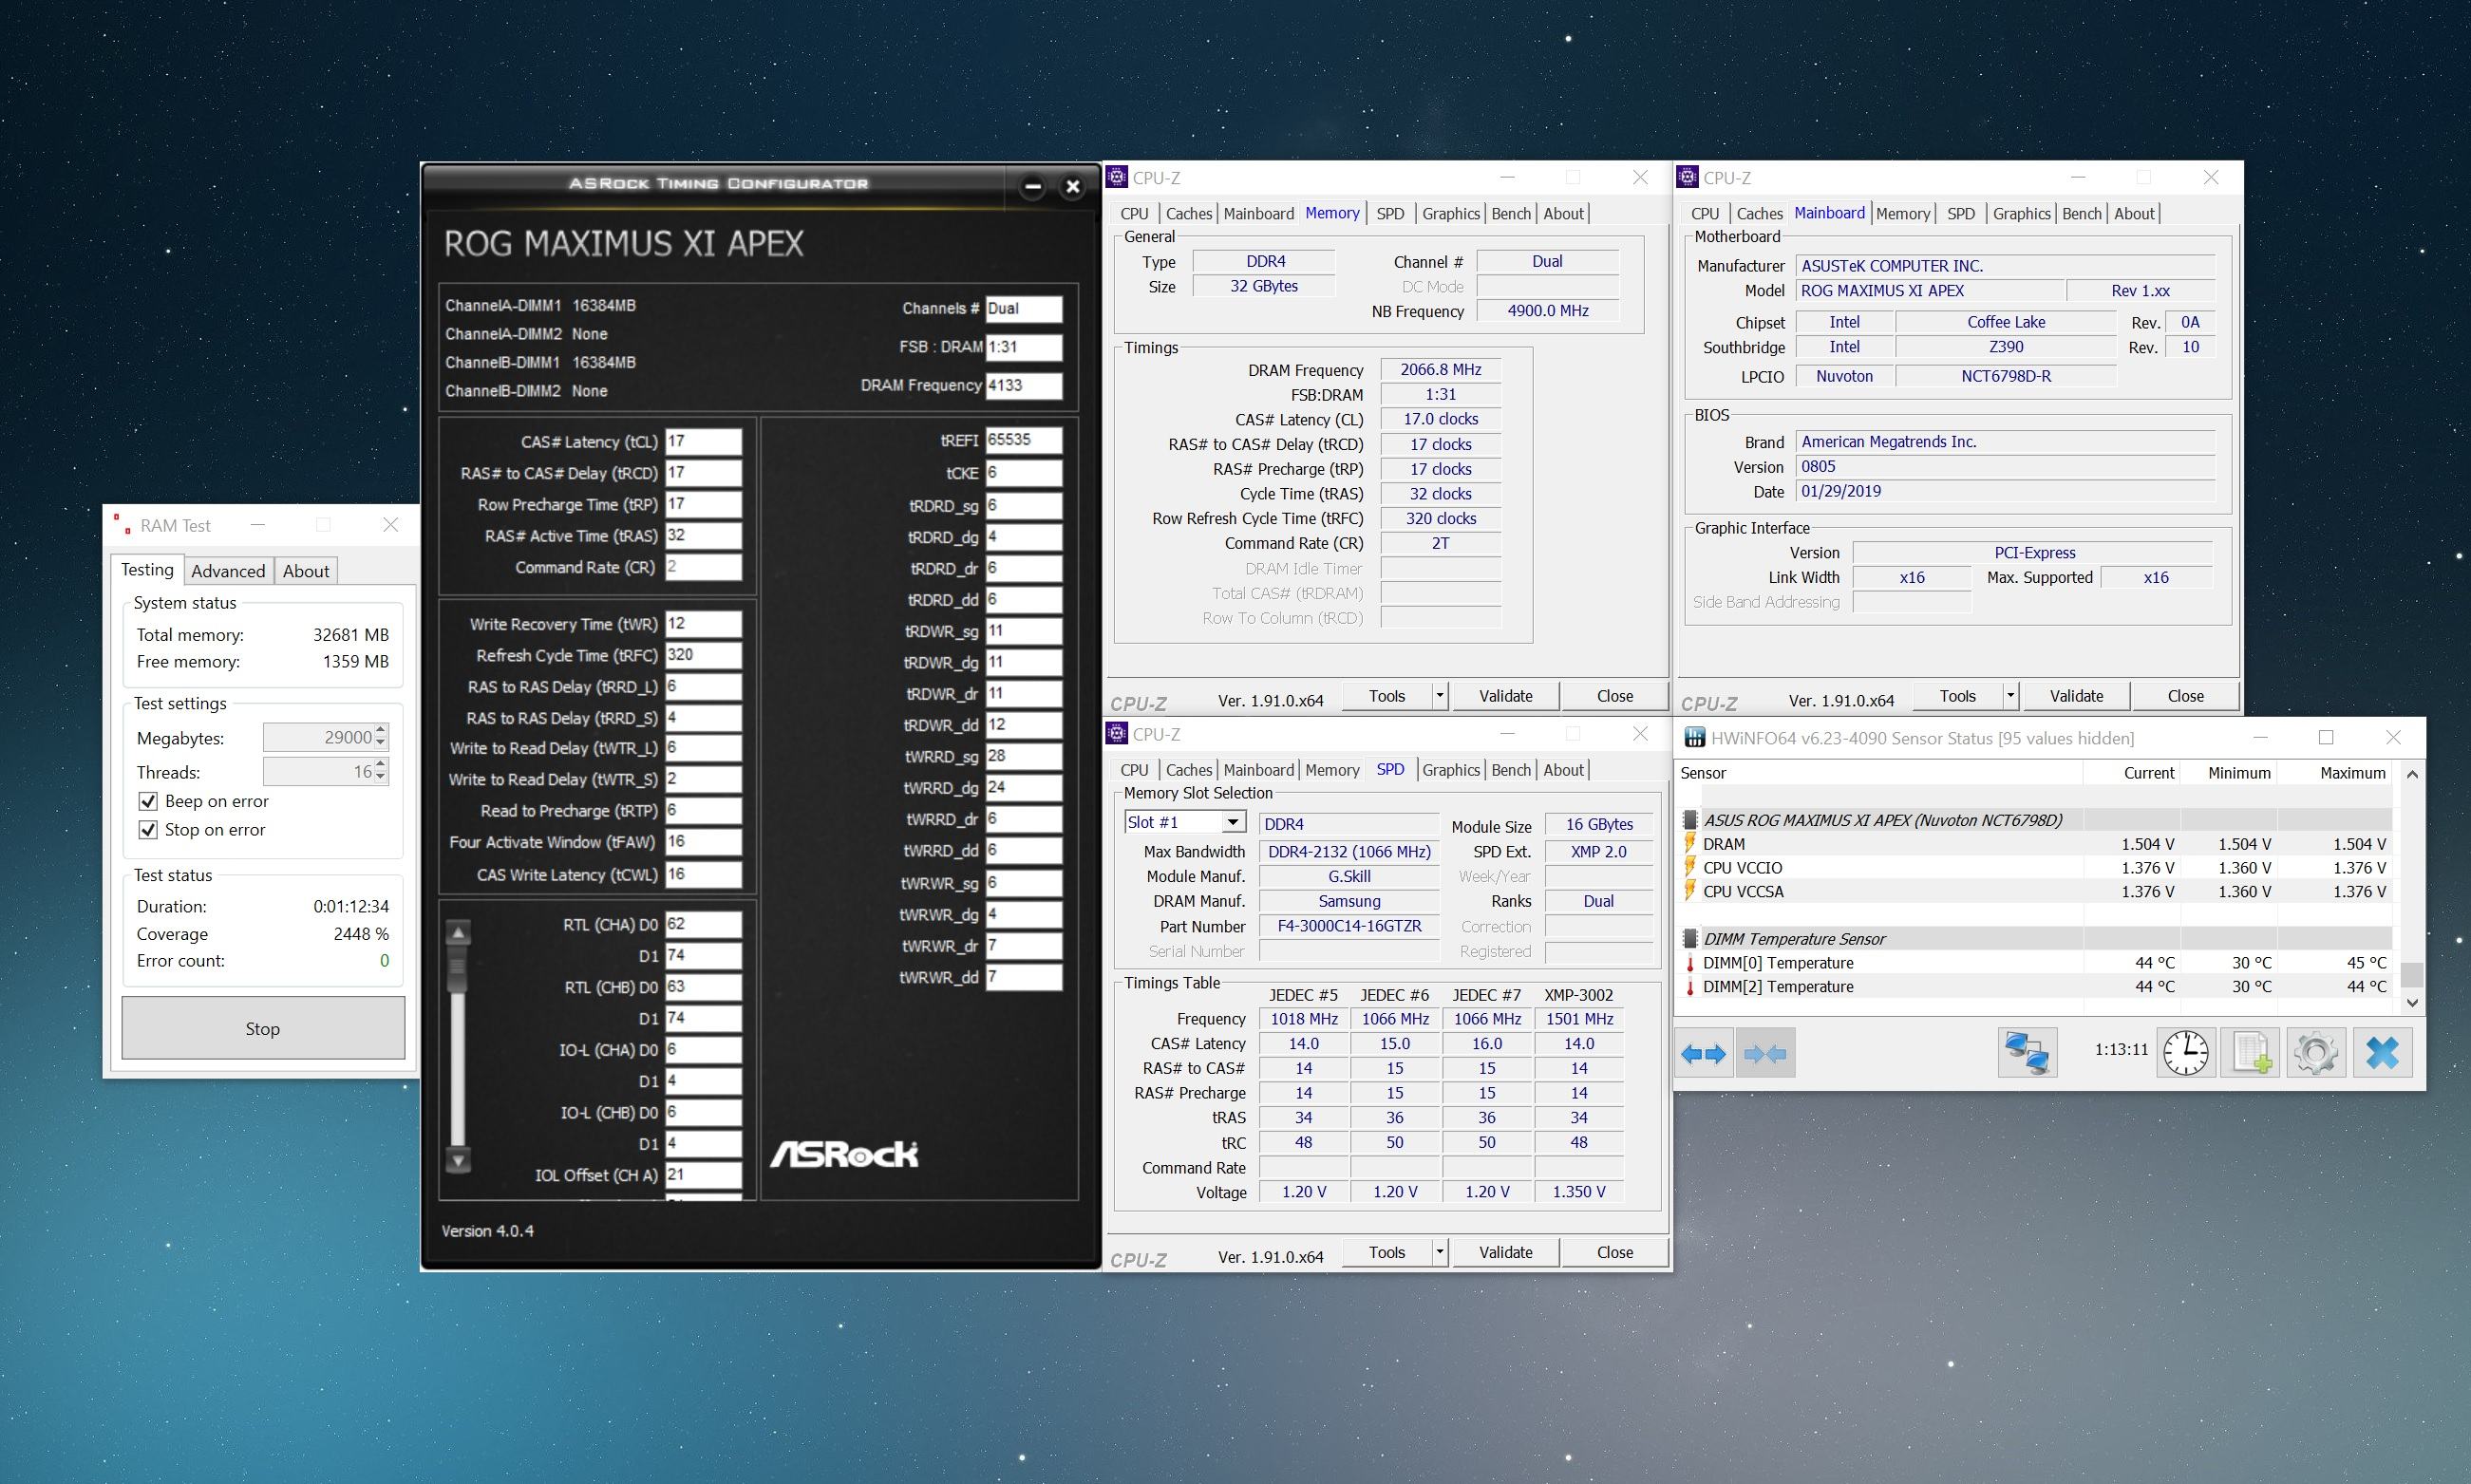The height and width of the screenshot is (1484, 2471).
Task: Click the tWRRD_sg value field
Action: pyautogui.click(x=1023, y=756)
